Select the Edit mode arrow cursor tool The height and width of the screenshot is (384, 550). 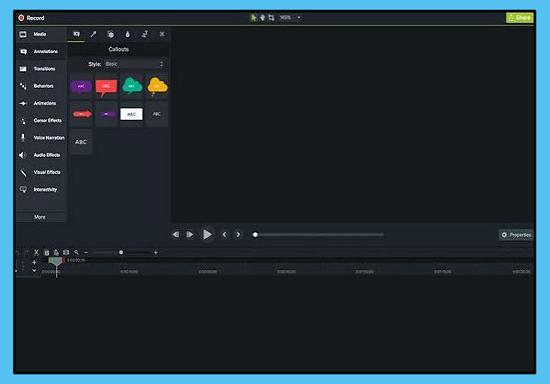pyautogui.click(x=253, y=18)
